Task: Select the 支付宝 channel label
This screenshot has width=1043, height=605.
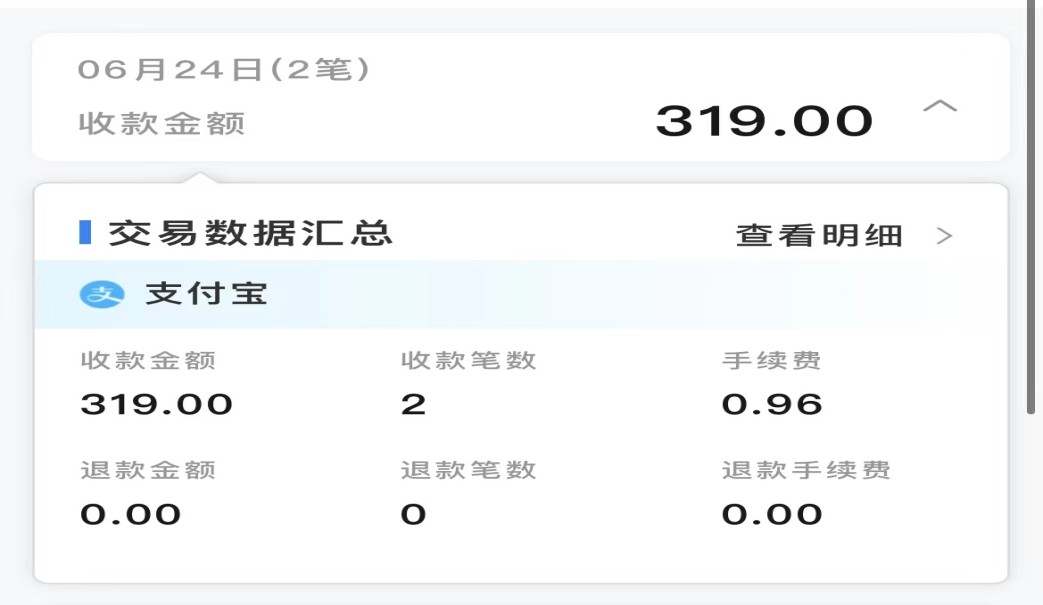Action: click(206, 295)
